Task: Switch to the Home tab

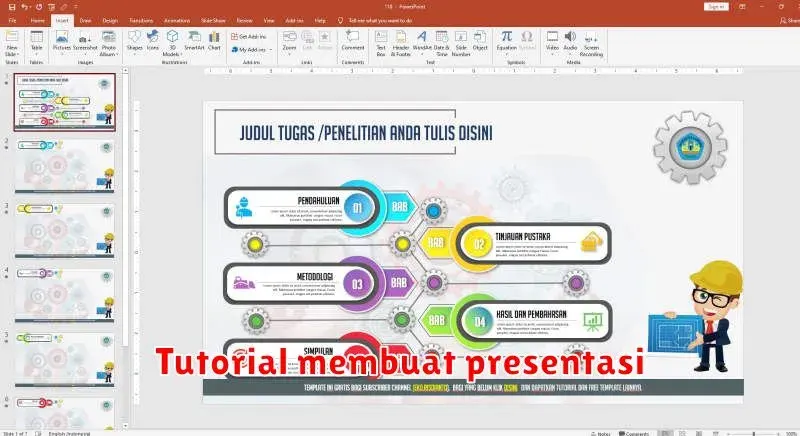Action: pos(37,20)
